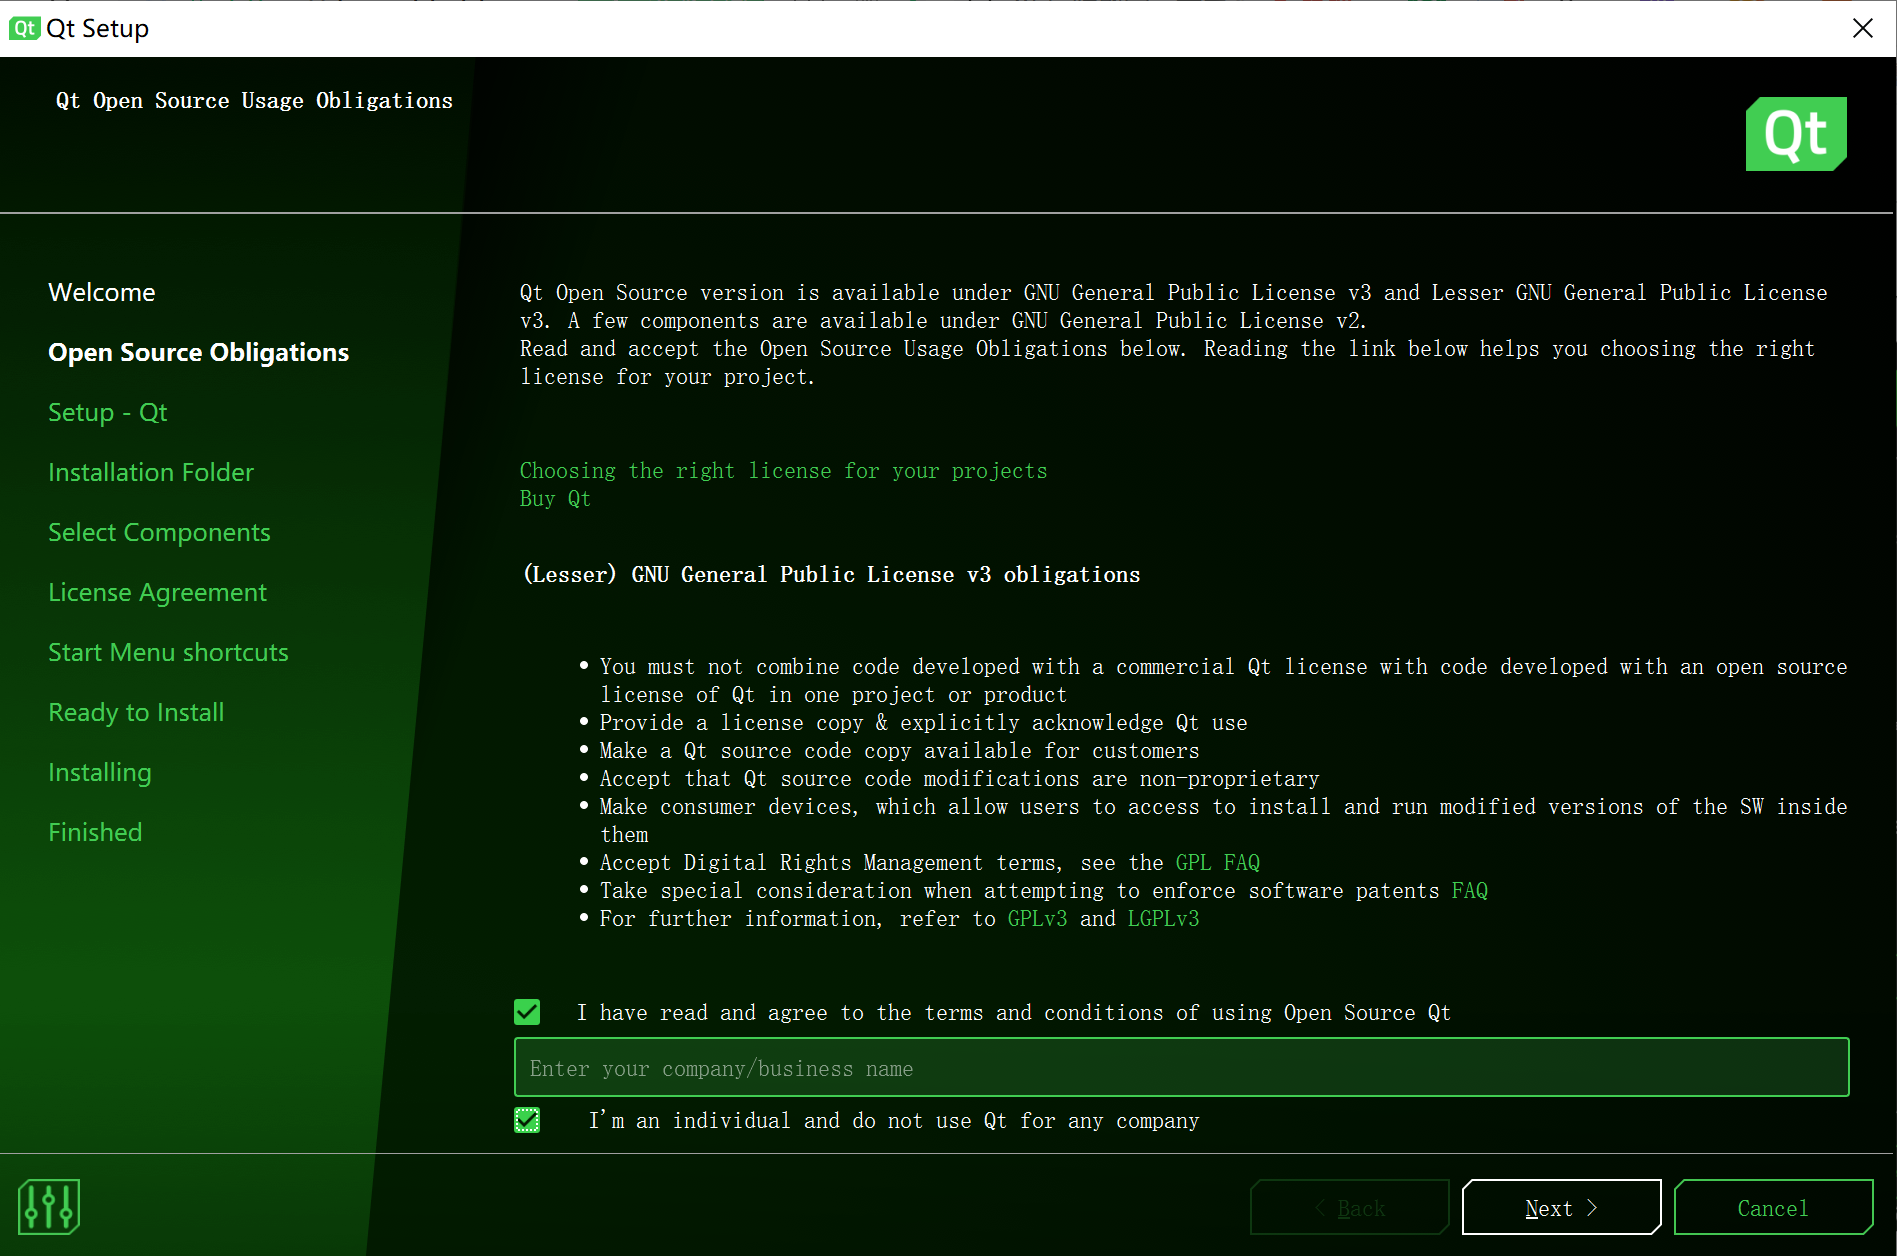
Task: Toggle the individual user checkbox
Action: point(527,1120)
